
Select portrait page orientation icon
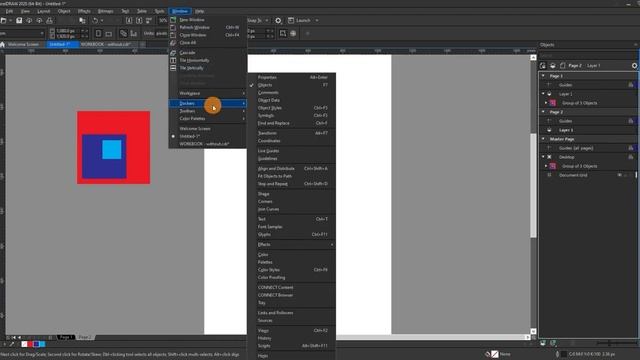pos(98,33)
